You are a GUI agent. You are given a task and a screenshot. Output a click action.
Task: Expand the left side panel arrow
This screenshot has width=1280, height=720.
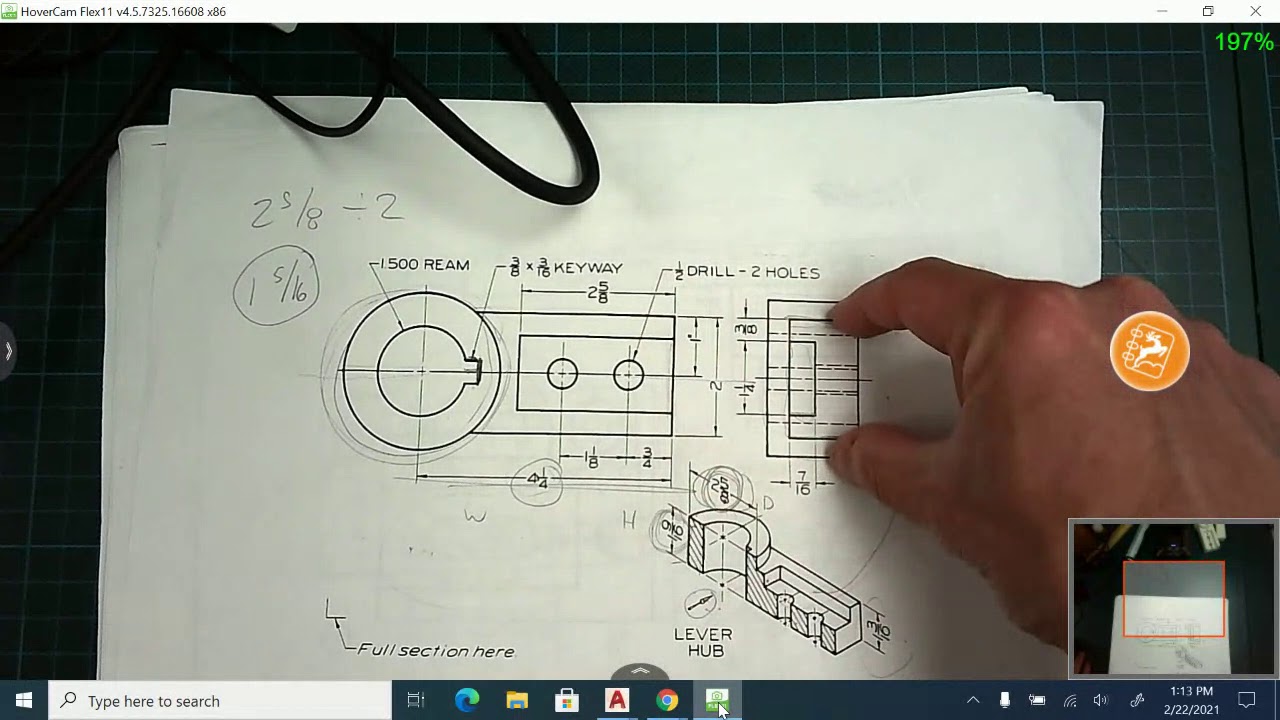pos(7,351)
